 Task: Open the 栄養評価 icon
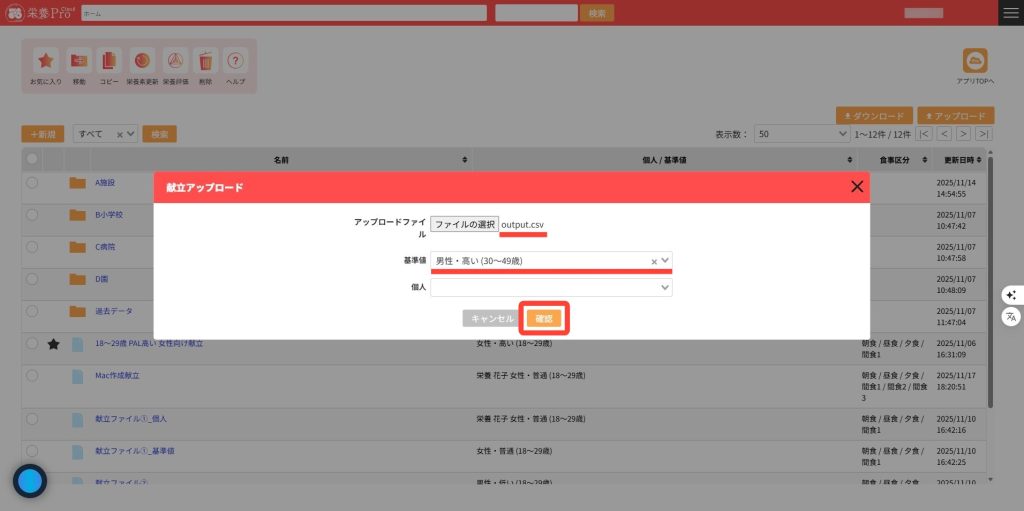[175, 61]
